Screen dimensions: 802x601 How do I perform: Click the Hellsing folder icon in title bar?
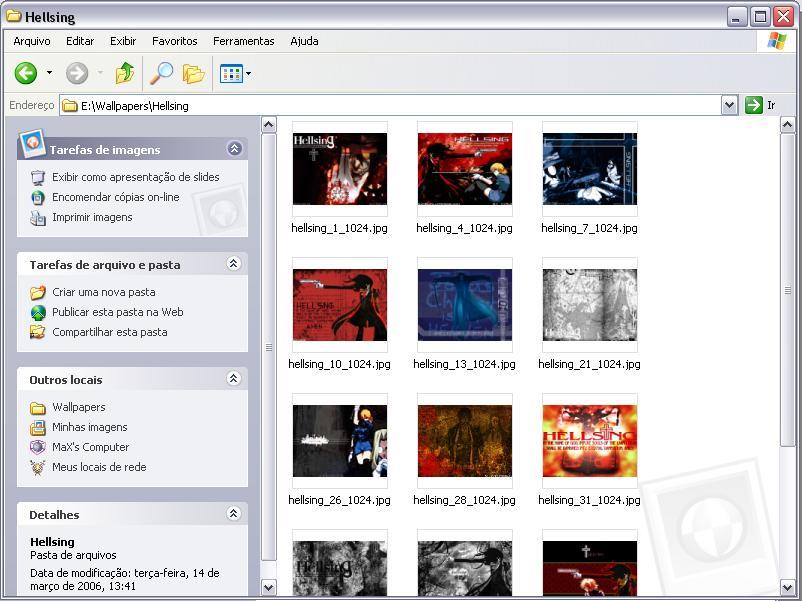(13, 17)
